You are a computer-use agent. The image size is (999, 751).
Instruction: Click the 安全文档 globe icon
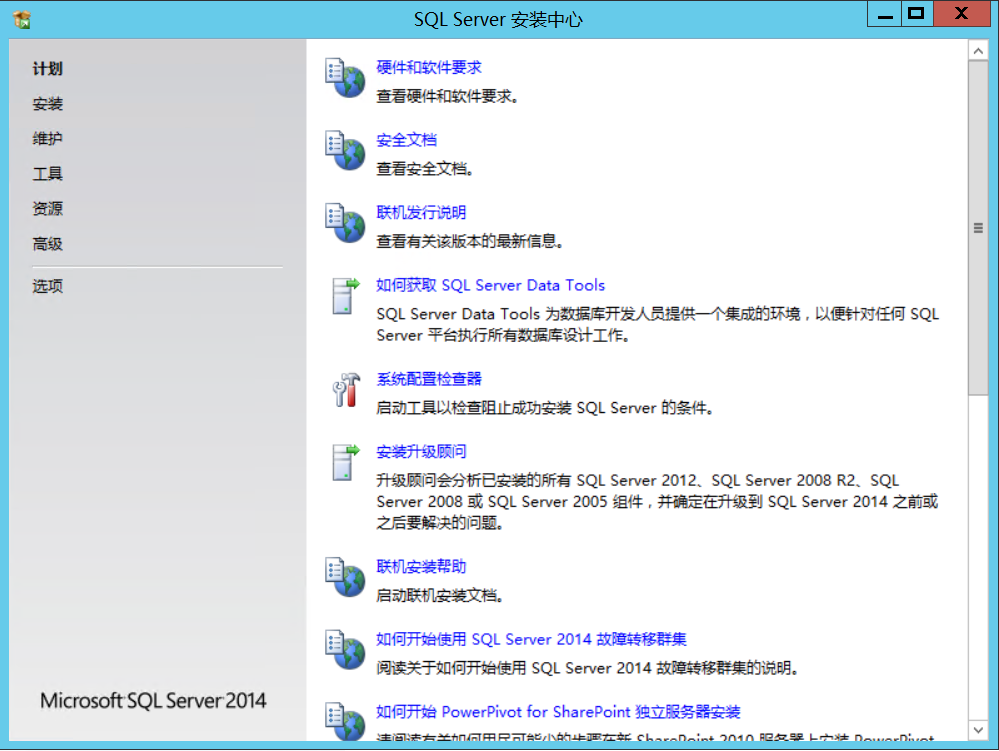(344, 150)
